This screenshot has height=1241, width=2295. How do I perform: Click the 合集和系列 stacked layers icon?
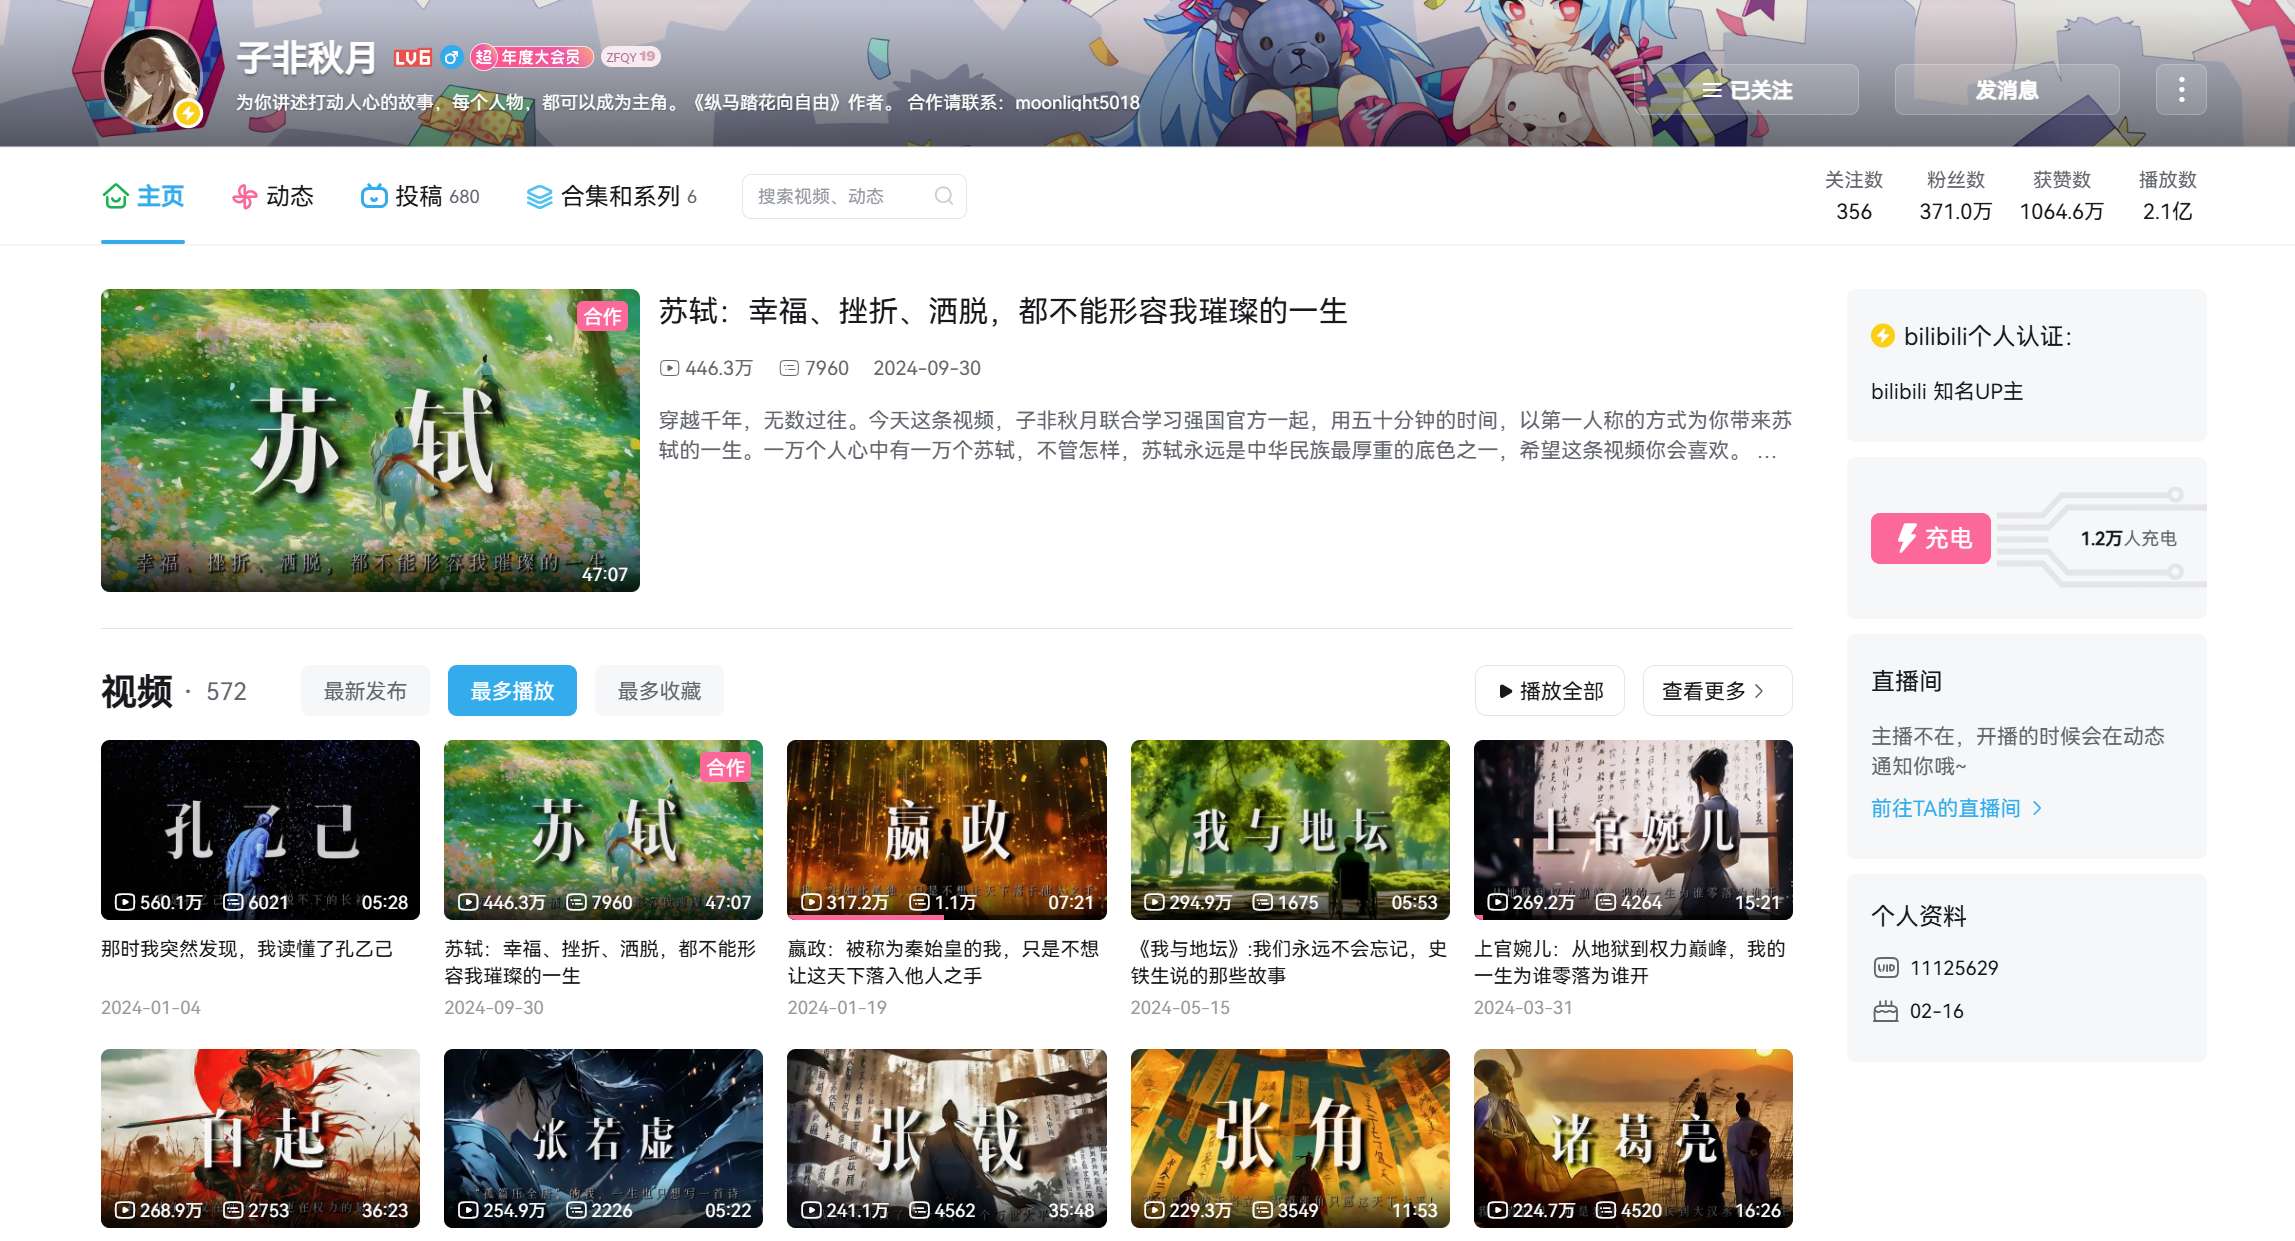tap(539, 197)
